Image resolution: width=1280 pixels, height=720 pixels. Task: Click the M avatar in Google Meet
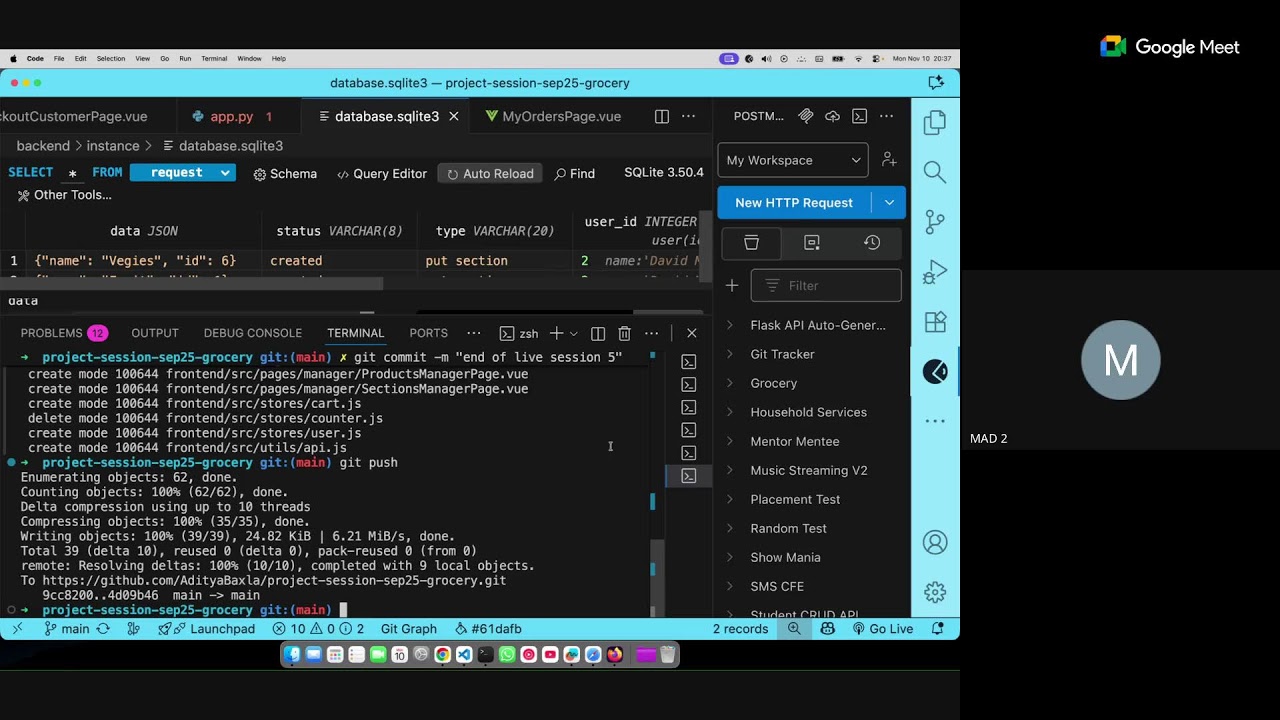pos(1120,360)
